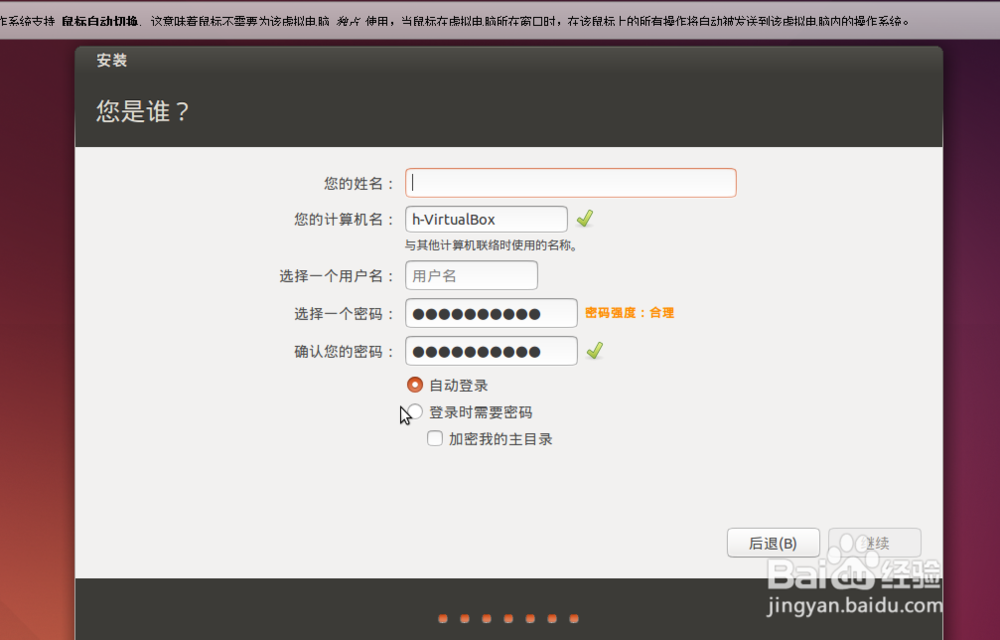Viewport: 1000px width, 640px height.
Task: Select the 登录时需要密码 radio button
Action: pyautogui.click(x=415, y=411)
